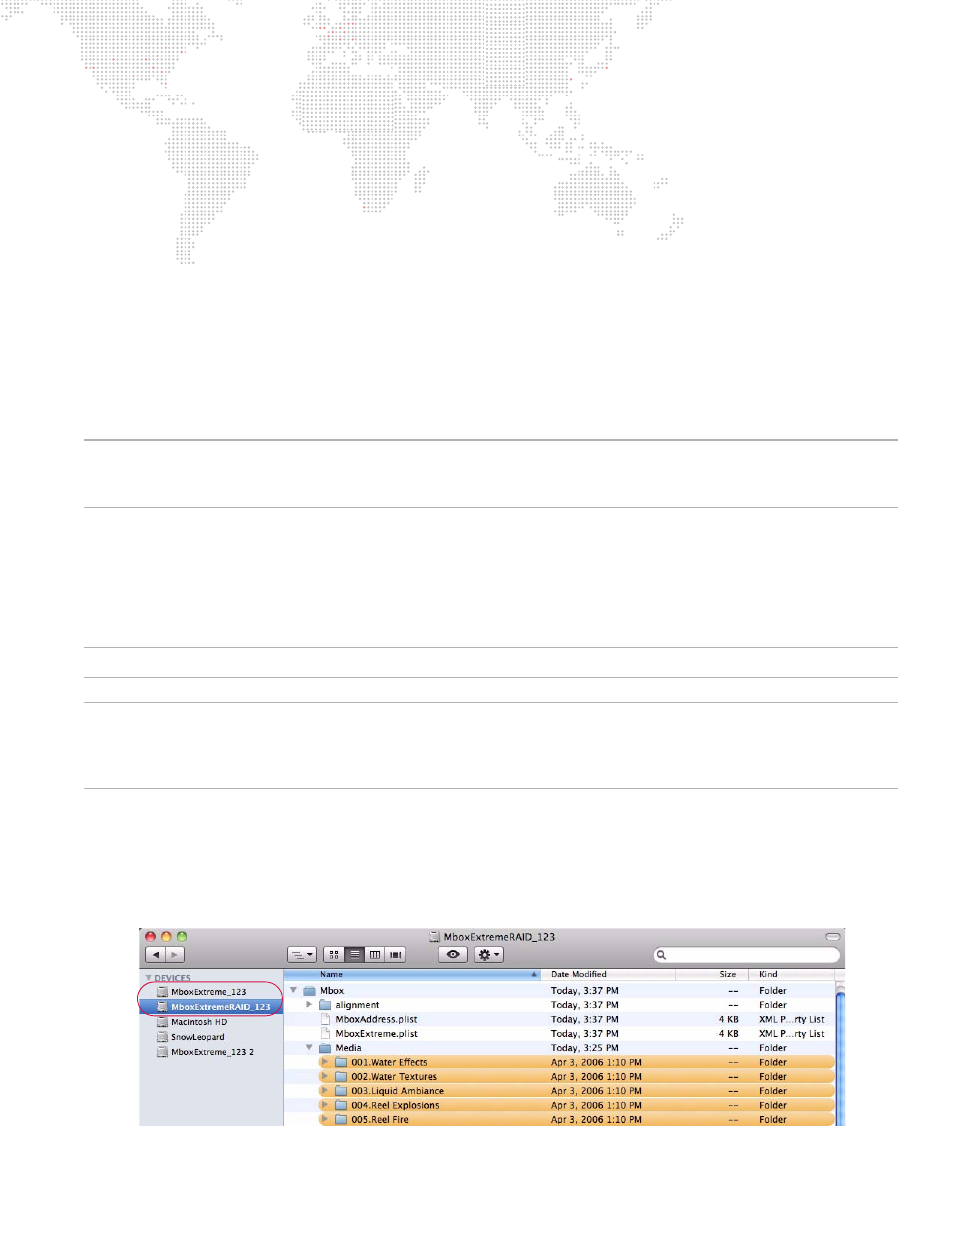This screenshot has height=1235, width=954.
Task: Open the Action gear menu
Action: point(488,955)
